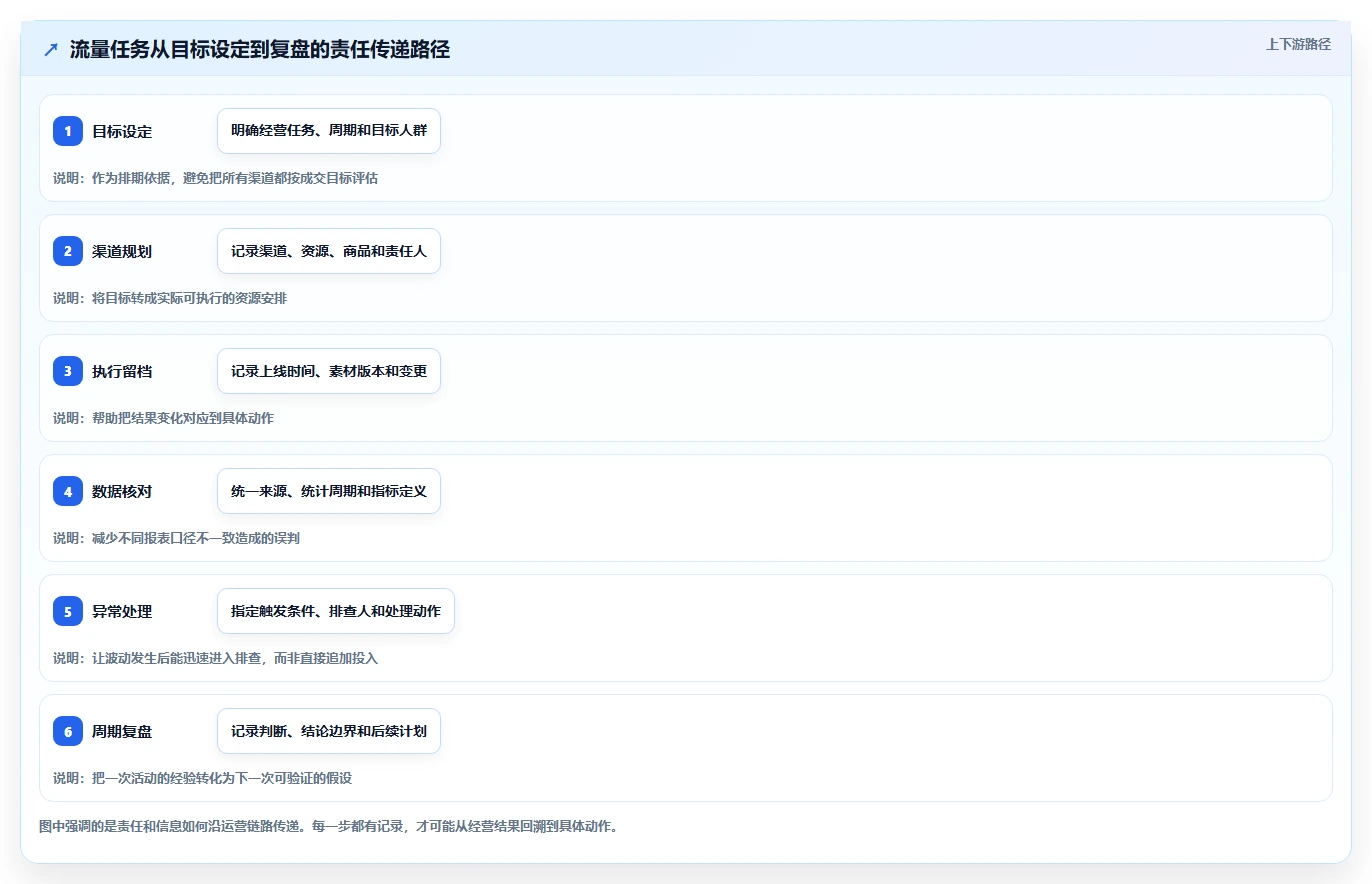Select the 统一来源、统计周期和指标定义 box
The image size is (1372, 884).
point(329,491)
